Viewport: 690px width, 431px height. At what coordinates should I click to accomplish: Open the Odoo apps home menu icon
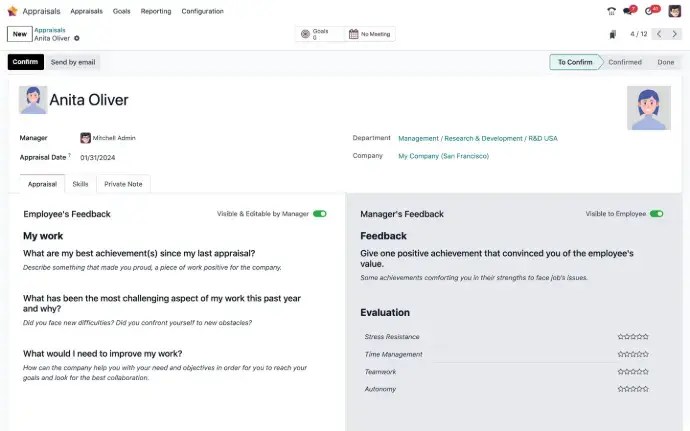(11, 11)
